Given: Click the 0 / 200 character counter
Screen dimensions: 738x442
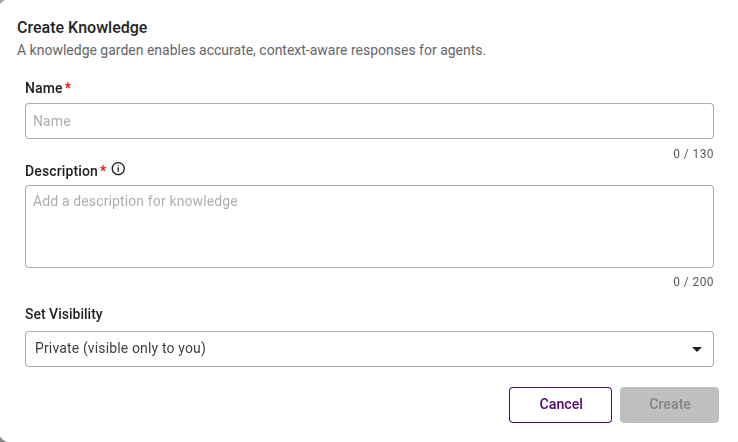Looking at the screenshot, I should 693,282.
